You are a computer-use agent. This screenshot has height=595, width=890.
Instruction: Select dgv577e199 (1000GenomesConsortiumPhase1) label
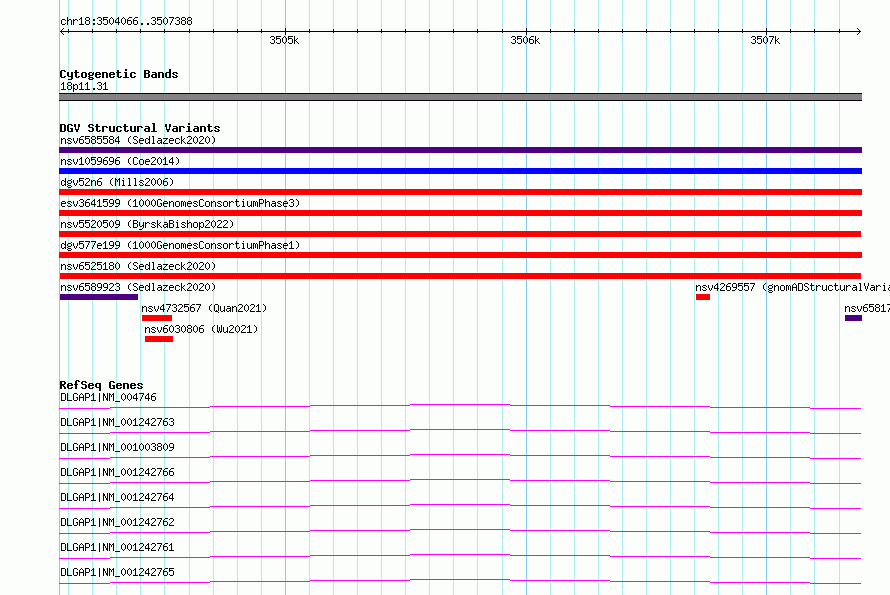point(180,245)
